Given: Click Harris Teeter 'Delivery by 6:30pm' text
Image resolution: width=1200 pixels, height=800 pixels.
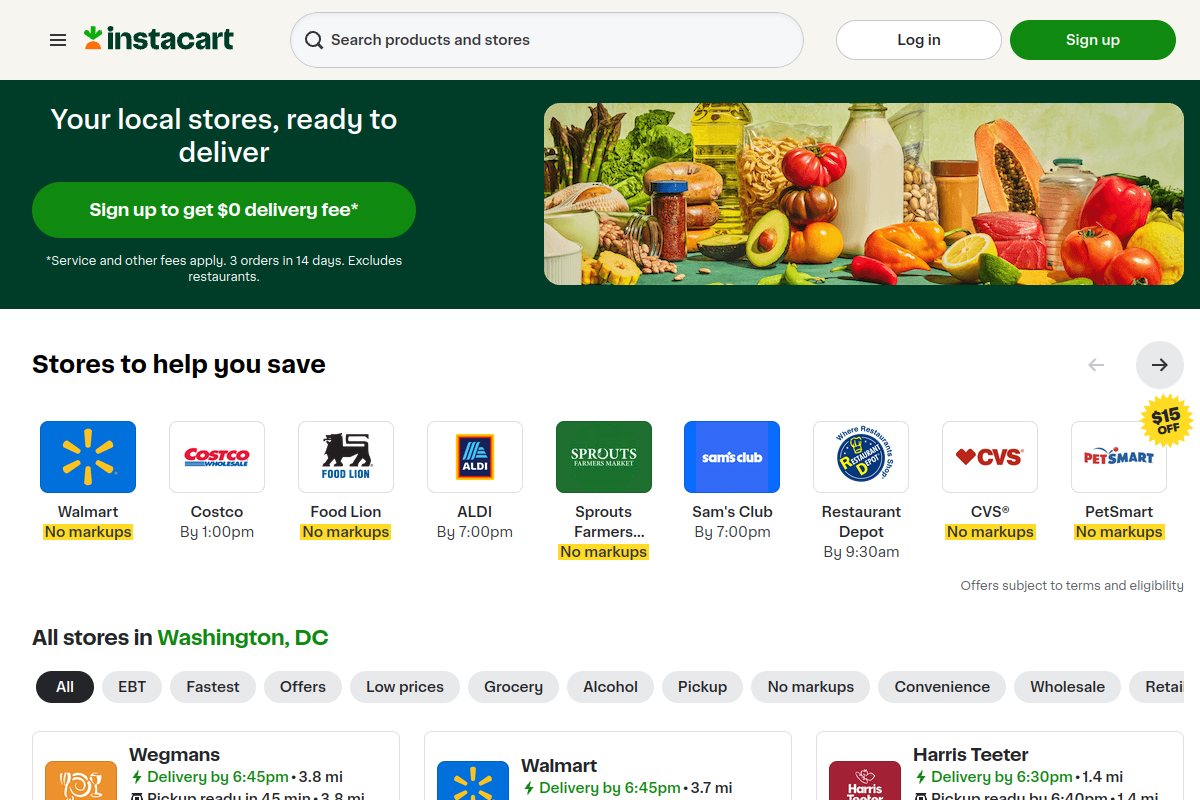Looking at the screenshot, I should pos(1002,777).
